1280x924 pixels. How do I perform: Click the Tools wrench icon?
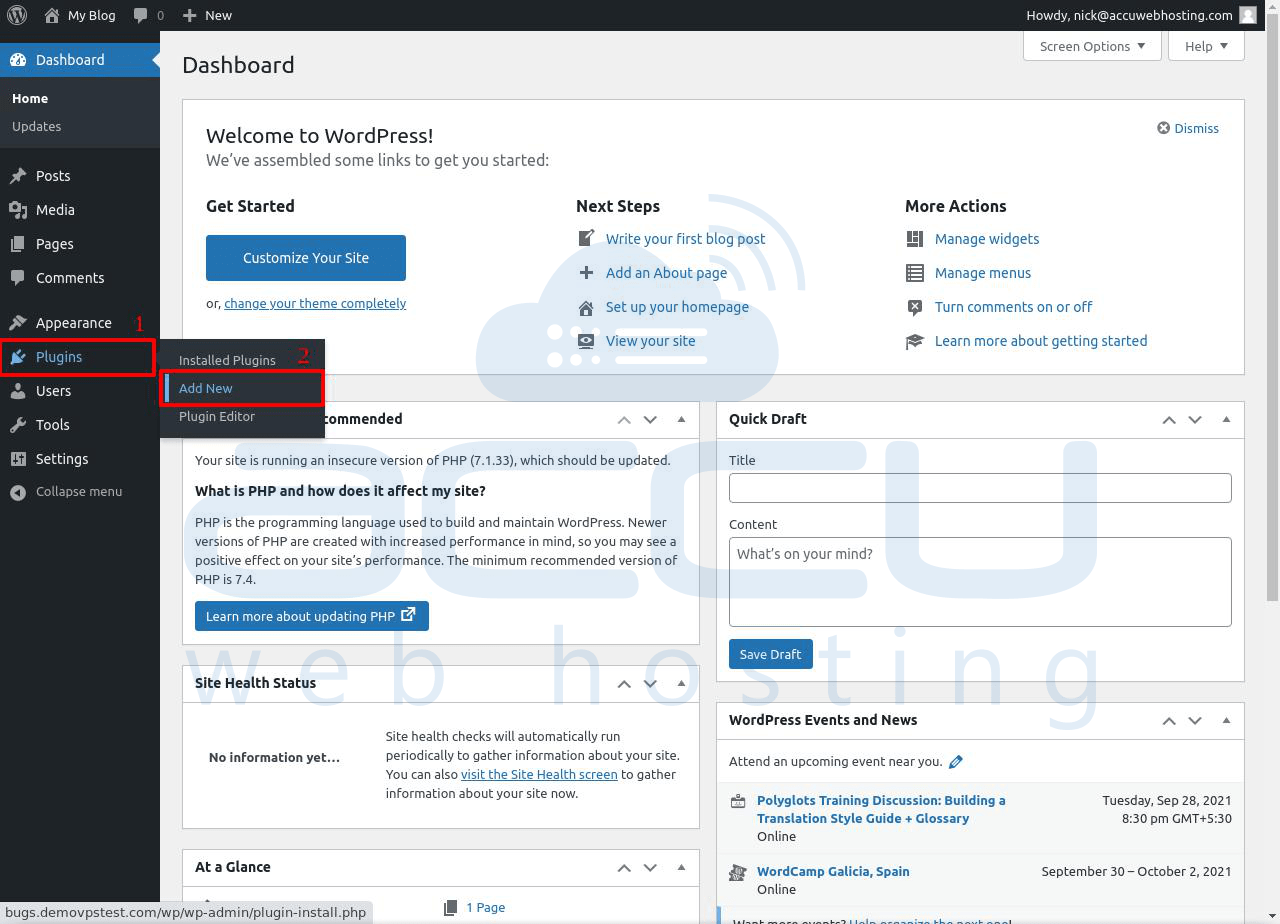(18, 425)
